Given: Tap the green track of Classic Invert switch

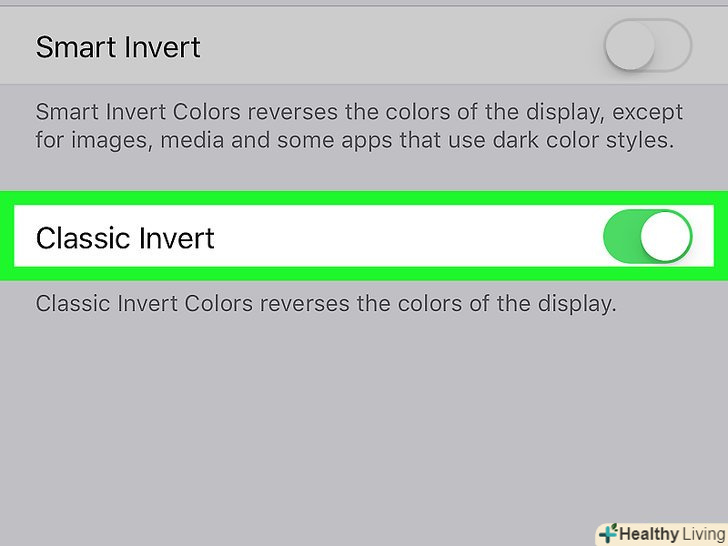Looking at the screenshot, I should [622, 238].
